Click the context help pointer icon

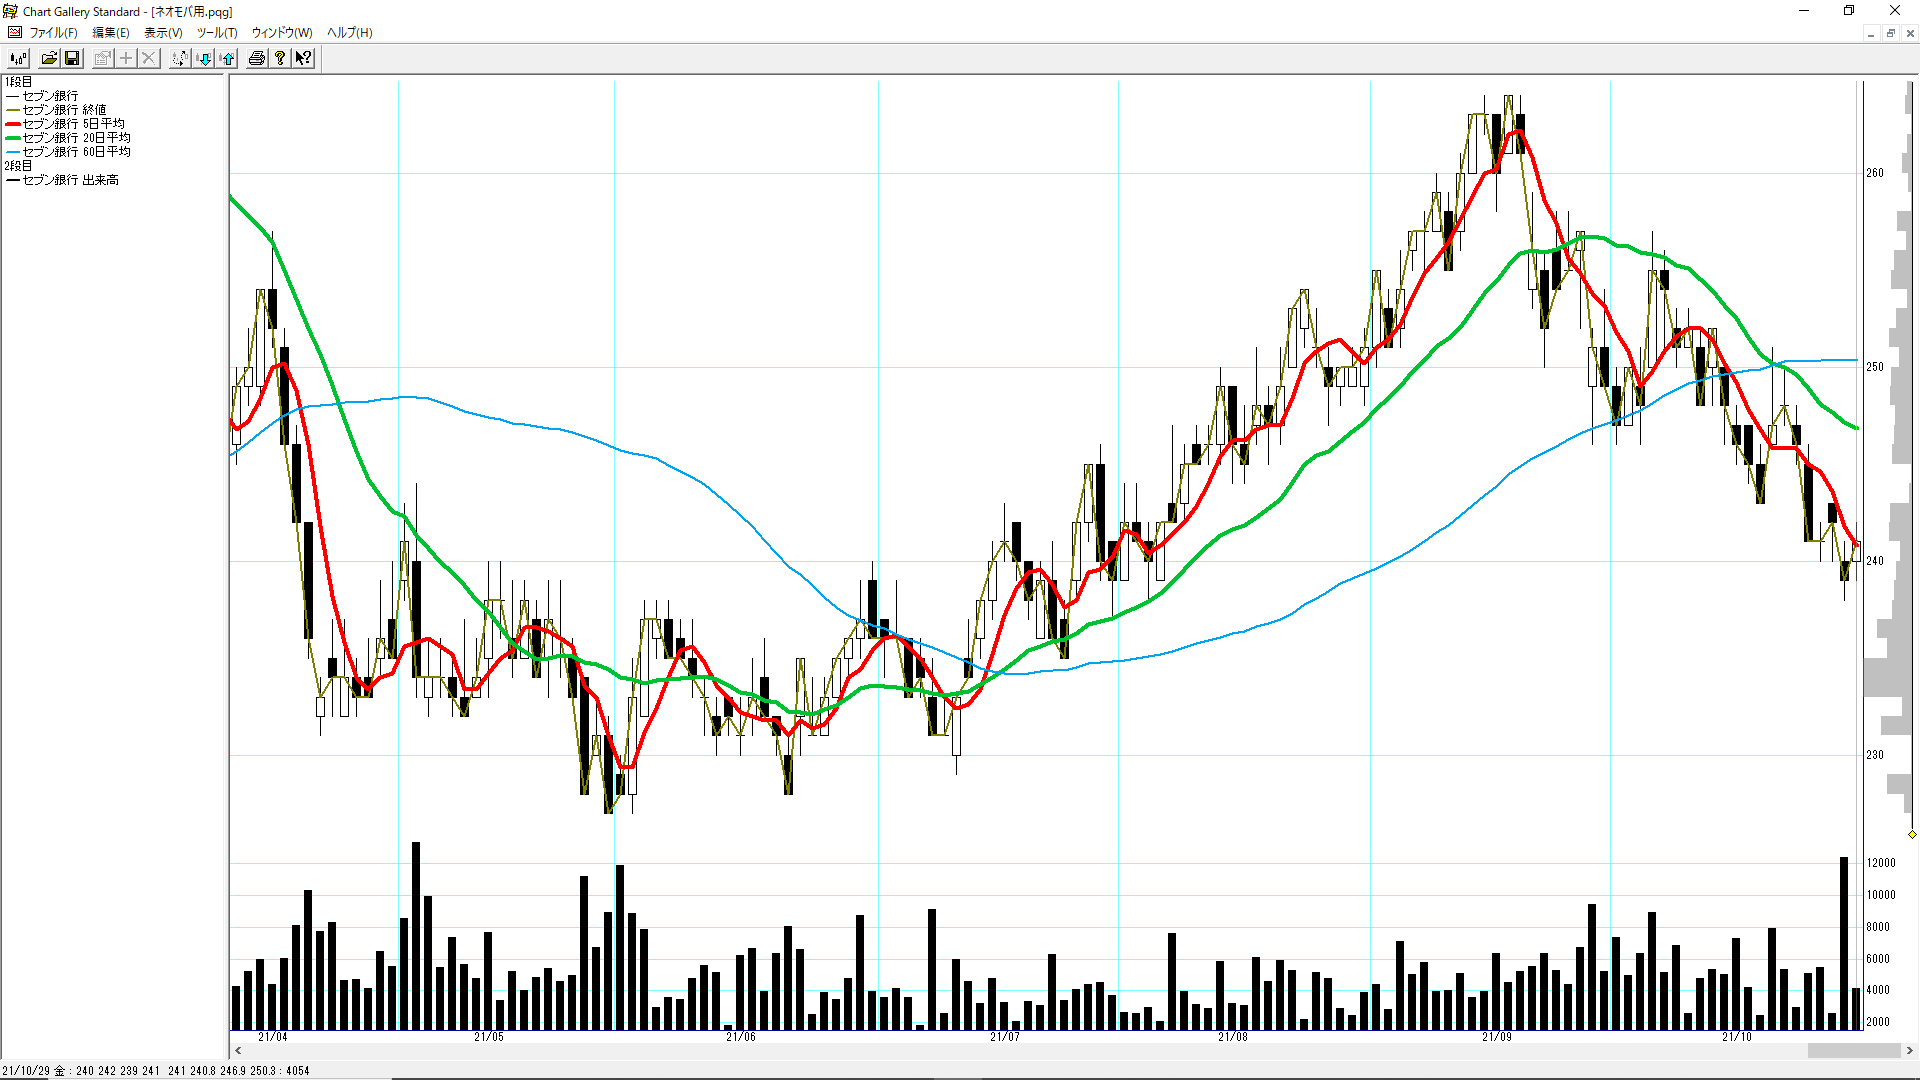click(x=303, y=58)
